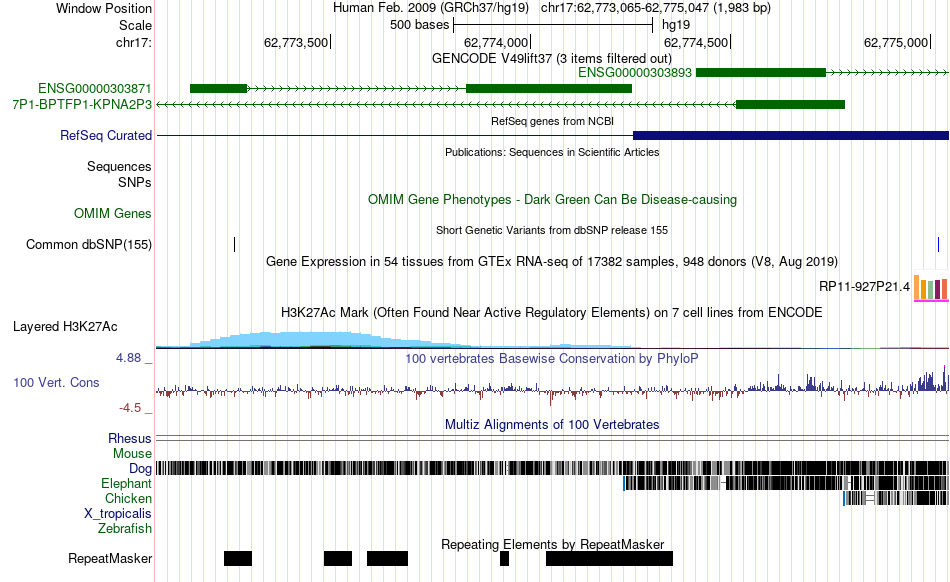Viewport: 950px width, 582px height.
Task: Click the Sequences SNPs track label
Action: (119, 174)
